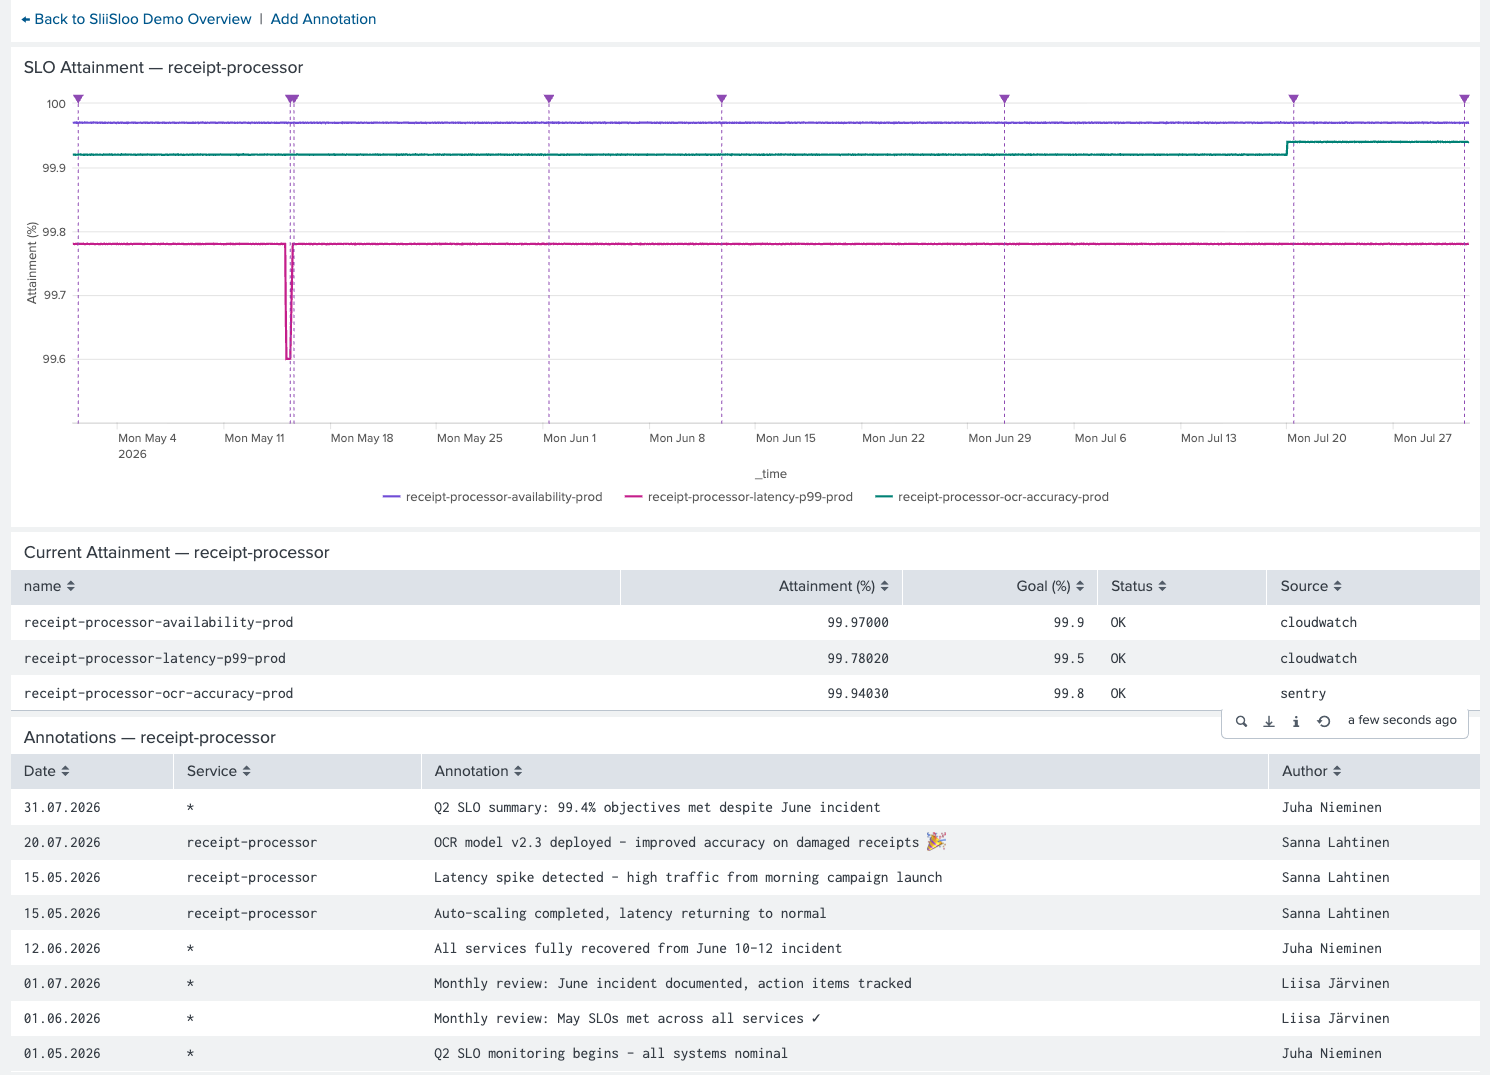Click the attainment value 99.97000
1490x1075 pixels.
858,622
